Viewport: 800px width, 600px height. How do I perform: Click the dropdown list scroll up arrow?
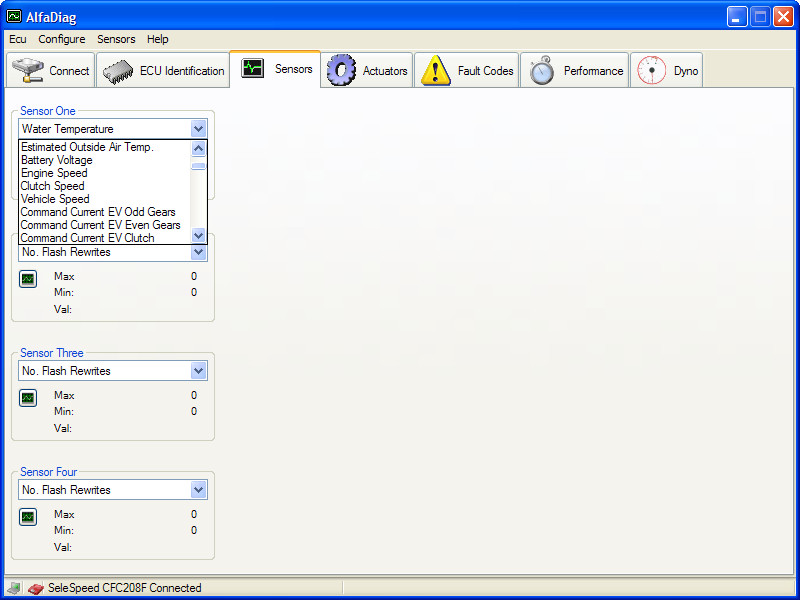(x=198, y=148)
